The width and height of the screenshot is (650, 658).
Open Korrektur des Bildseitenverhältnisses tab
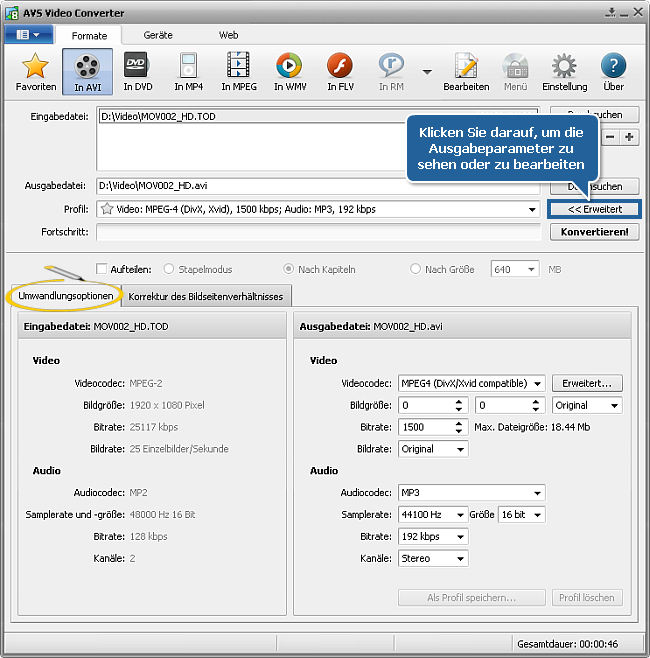[x=206, y=296]
